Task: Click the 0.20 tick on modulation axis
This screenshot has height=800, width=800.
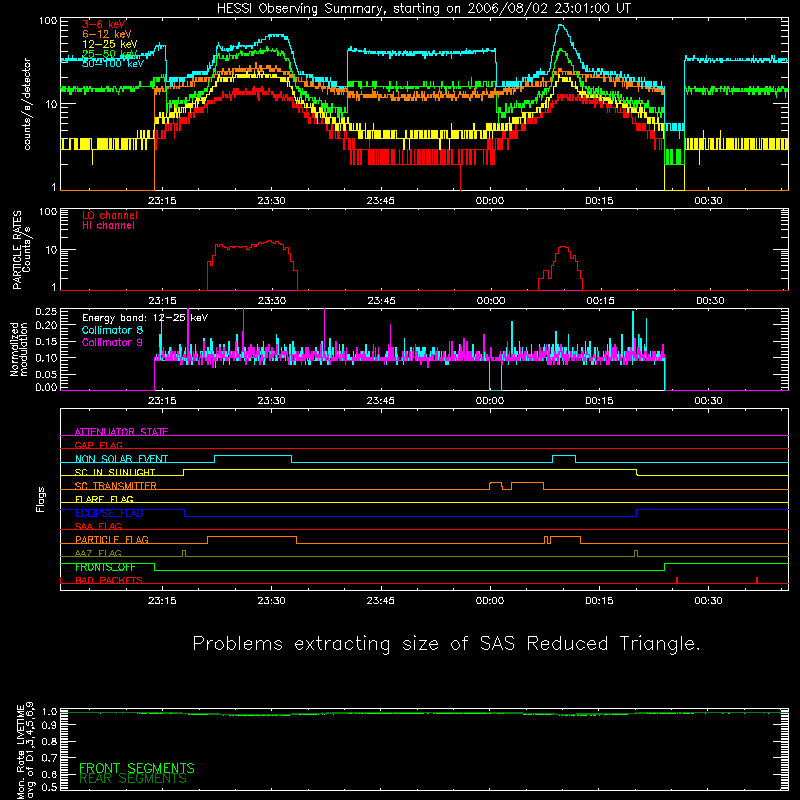Action: 46,325
